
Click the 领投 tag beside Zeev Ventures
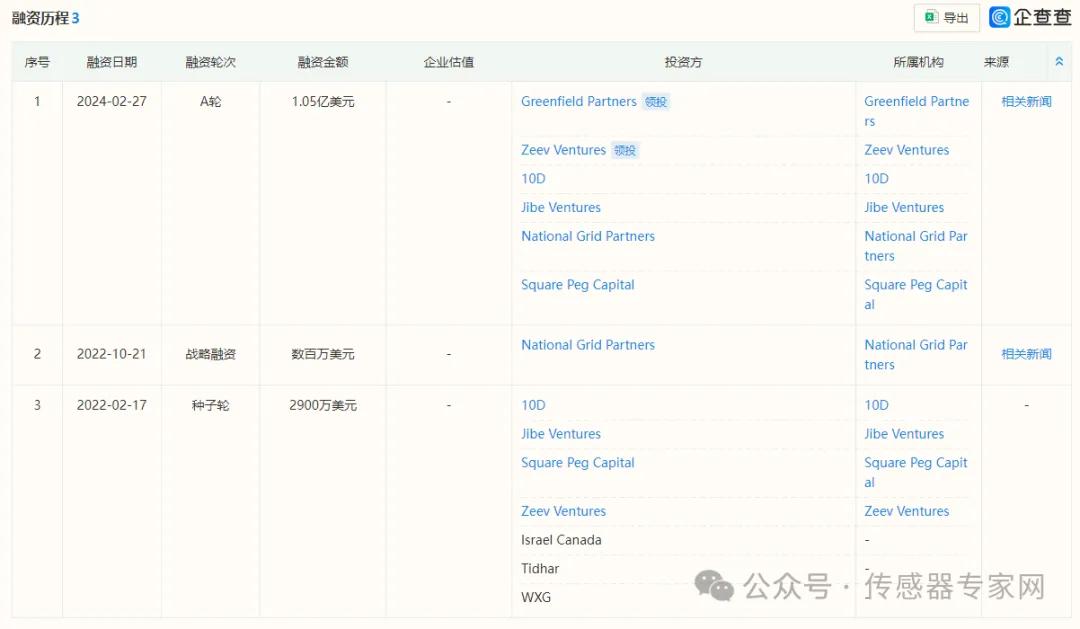tap(625, 151)
